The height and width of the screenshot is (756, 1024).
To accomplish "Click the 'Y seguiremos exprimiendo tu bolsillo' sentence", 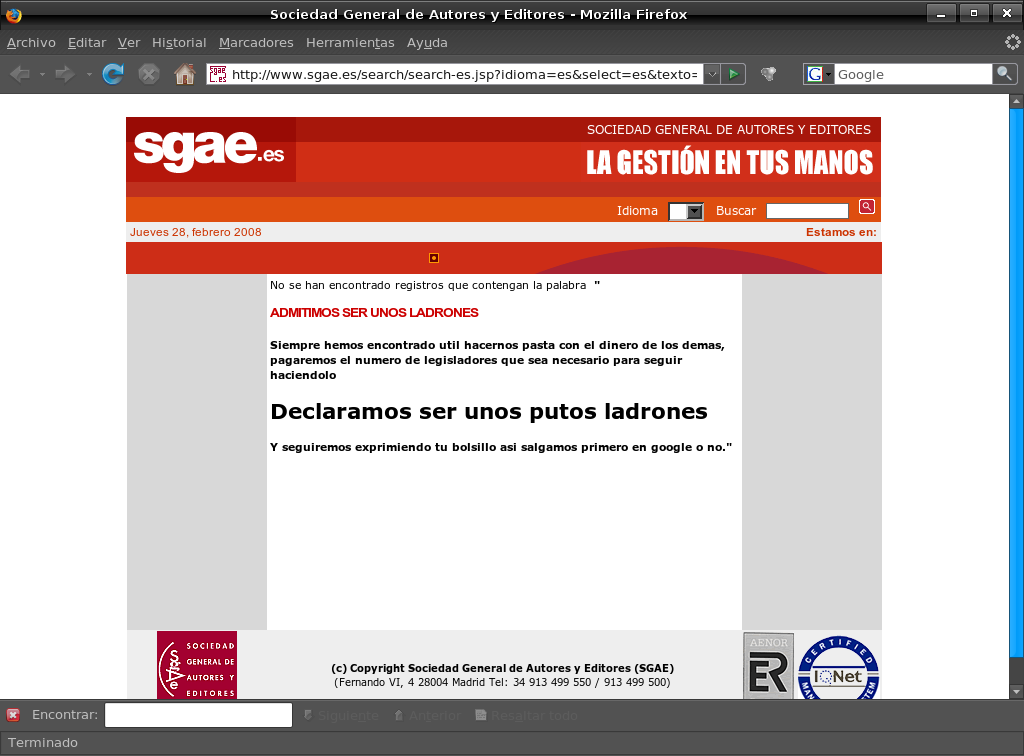I will [501, 447].
